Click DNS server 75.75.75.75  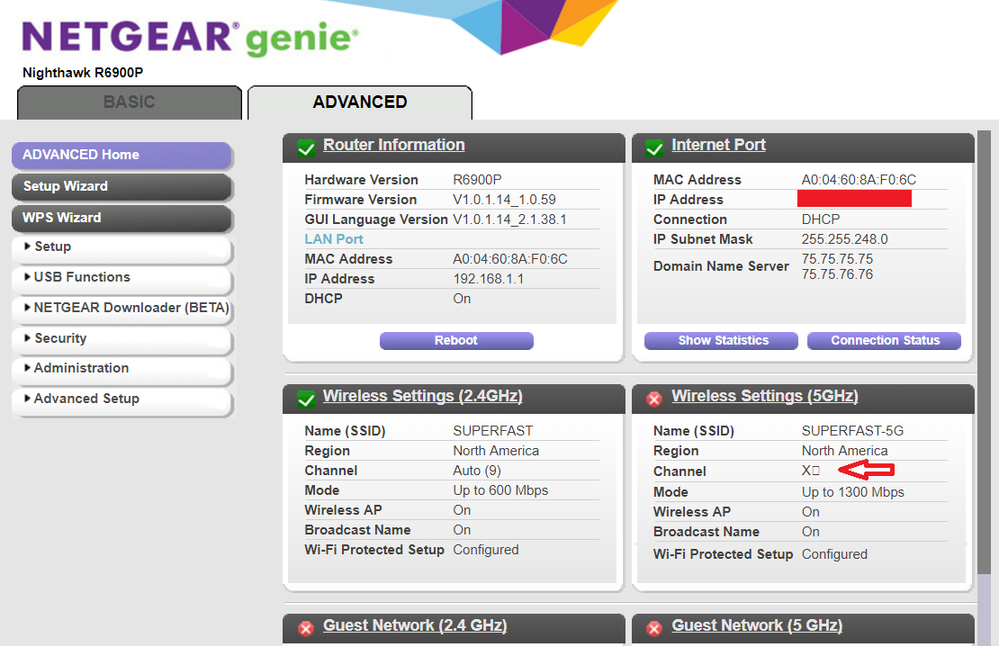[x=837, y=259]
